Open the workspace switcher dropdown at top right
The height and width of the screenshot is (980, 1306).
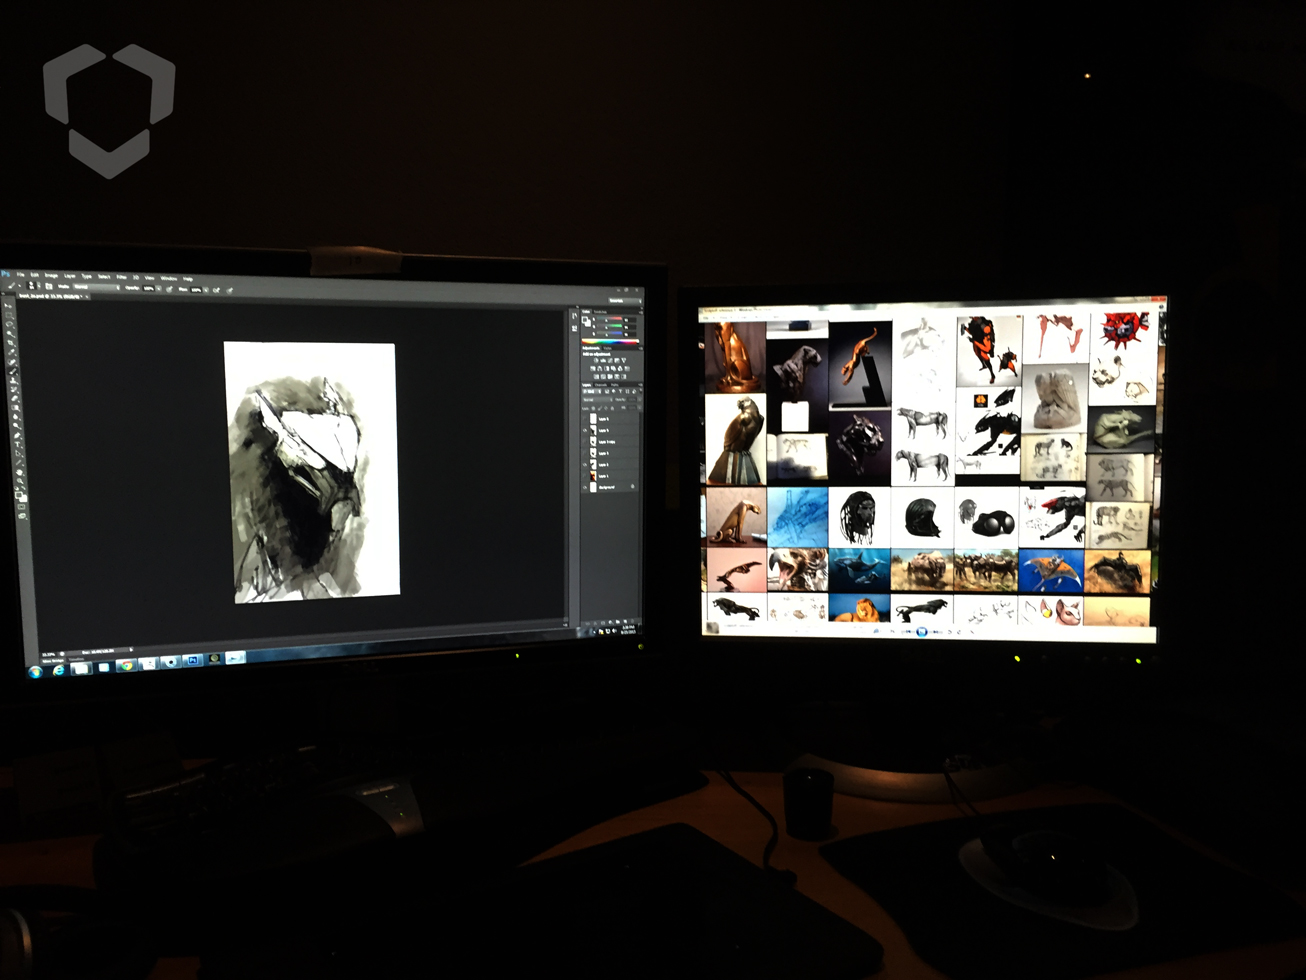pyautogui.click(x=625, y=301)
